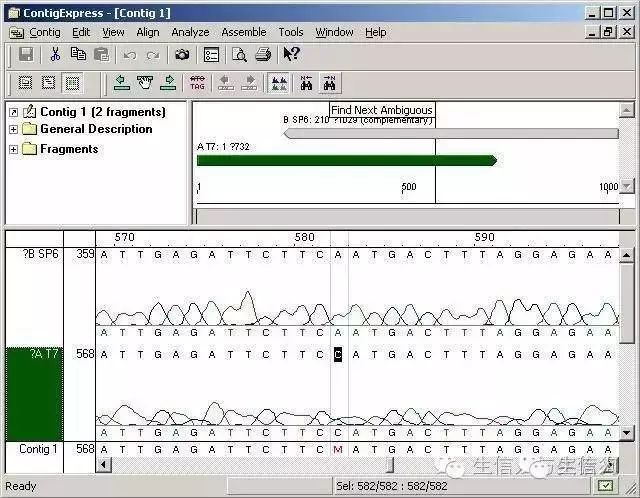This screenshot has width=640, height=498.
Task: Select the hand move tool icon
Action: tap(145, 83)
